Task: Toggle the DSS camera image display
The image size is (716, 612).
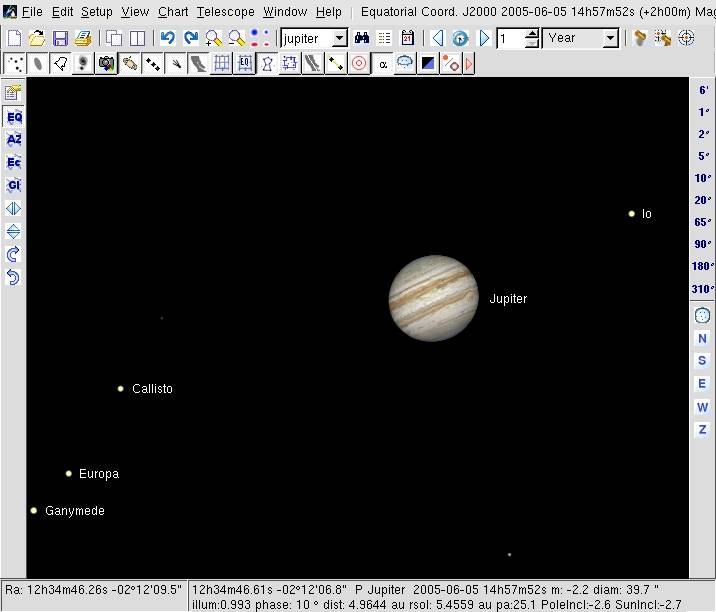Action: coord(106,64)
